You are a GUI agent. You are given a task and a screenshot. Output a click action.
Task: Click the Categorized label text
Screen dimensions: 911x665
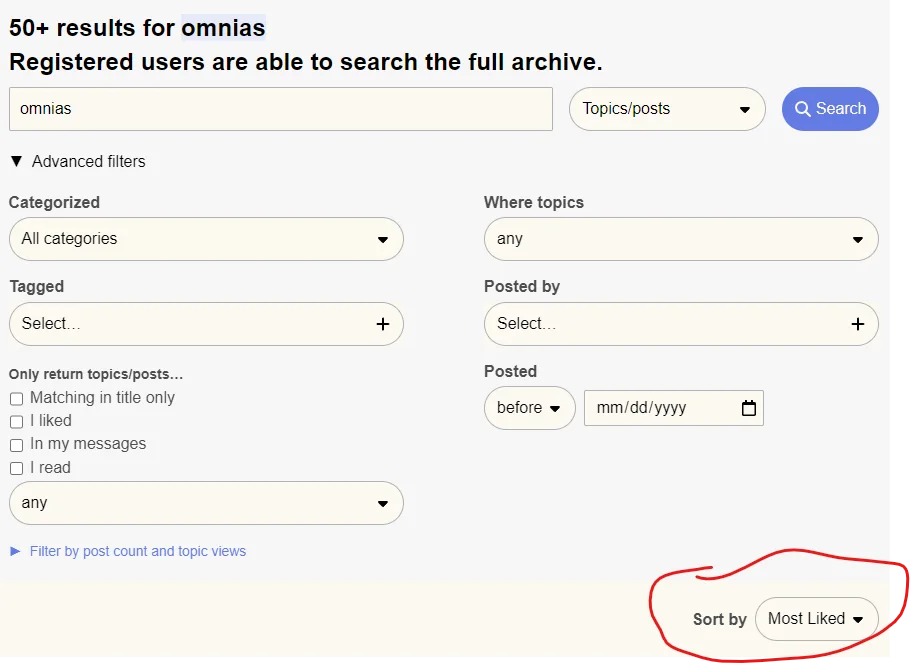[54, 202]
